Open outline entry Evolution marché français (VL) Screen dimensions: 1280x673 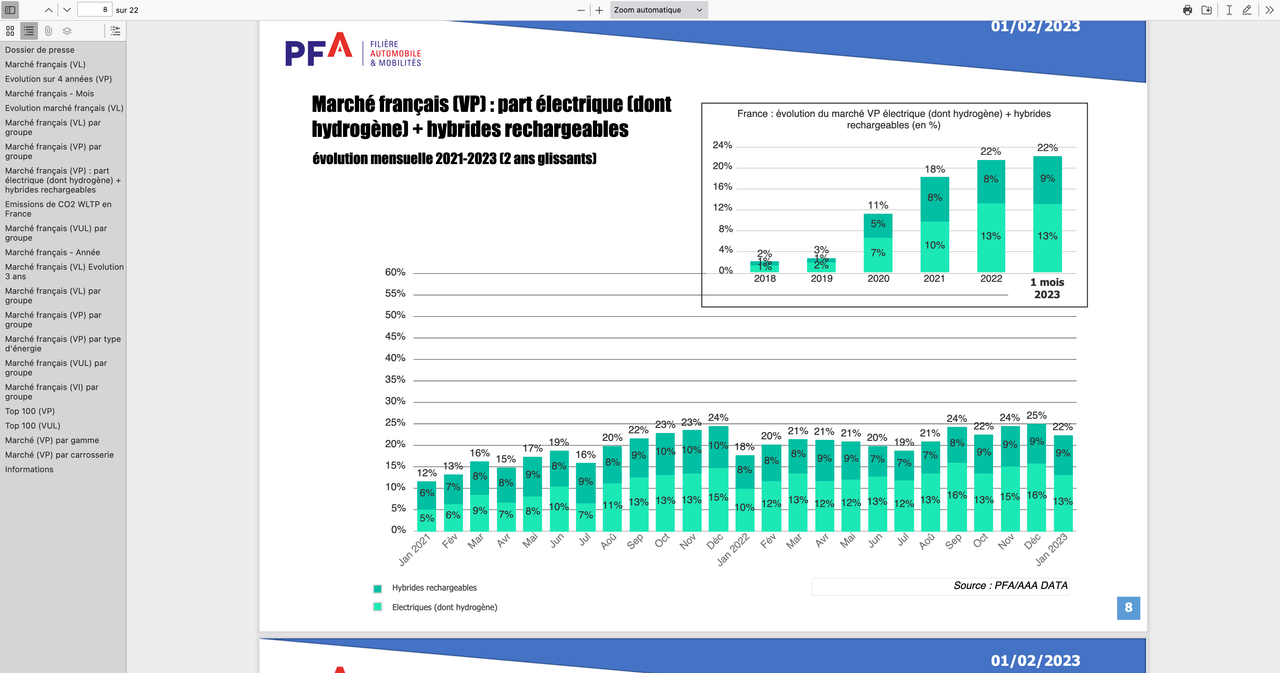click(64, 107)
